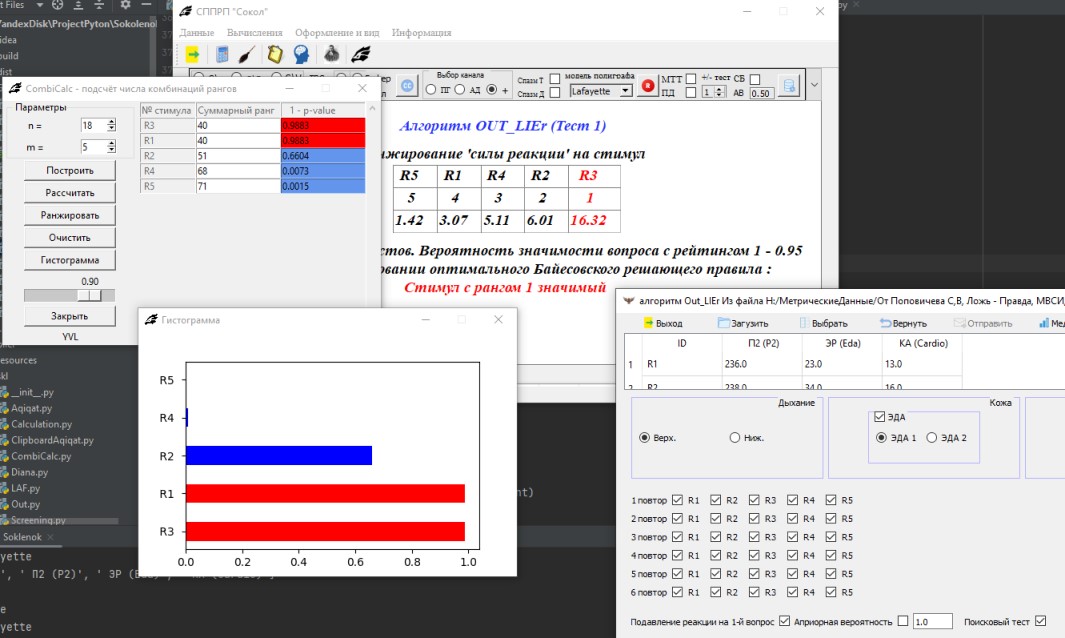The image size is (1065, 638).
Task: Click the Ранжировать button in CombiCalc
Action: 70,215
